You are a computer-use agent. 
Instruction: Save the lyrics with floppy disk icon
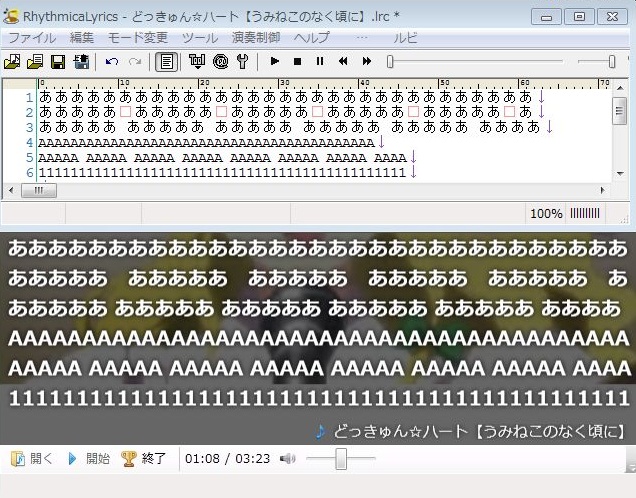(58, 62)
